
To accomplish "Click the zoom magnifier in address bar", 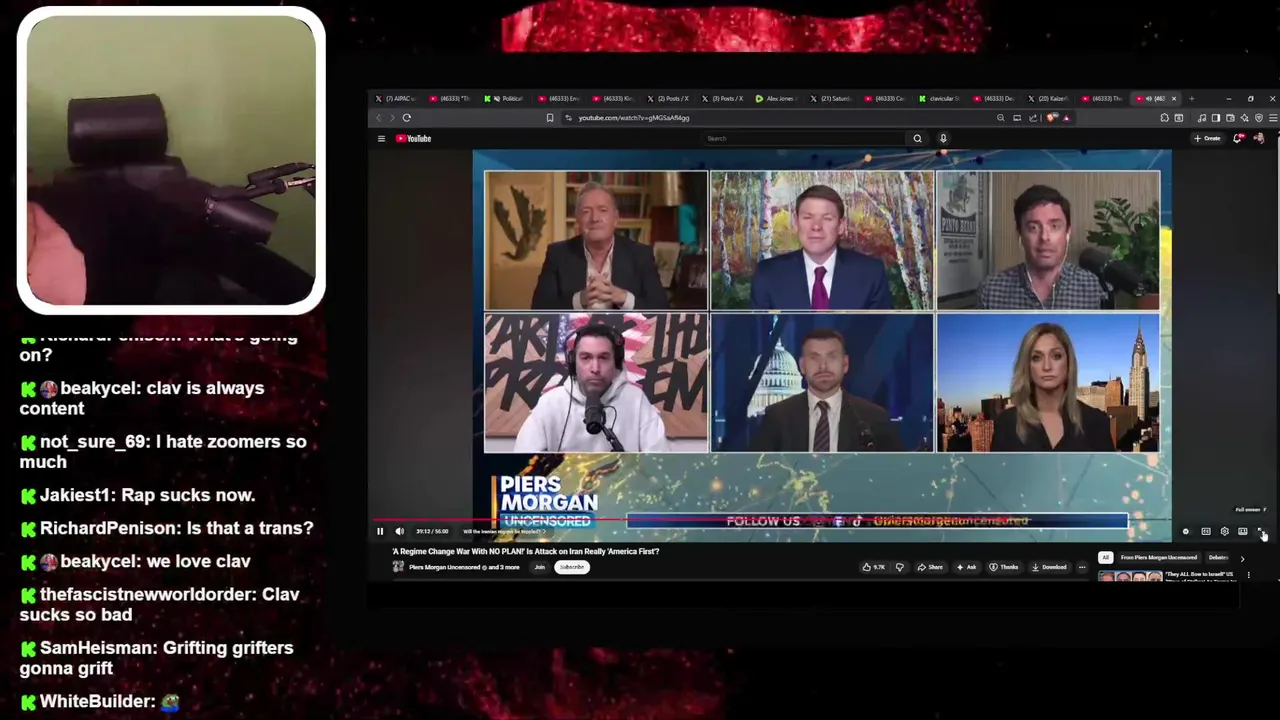I will 1001,117.
